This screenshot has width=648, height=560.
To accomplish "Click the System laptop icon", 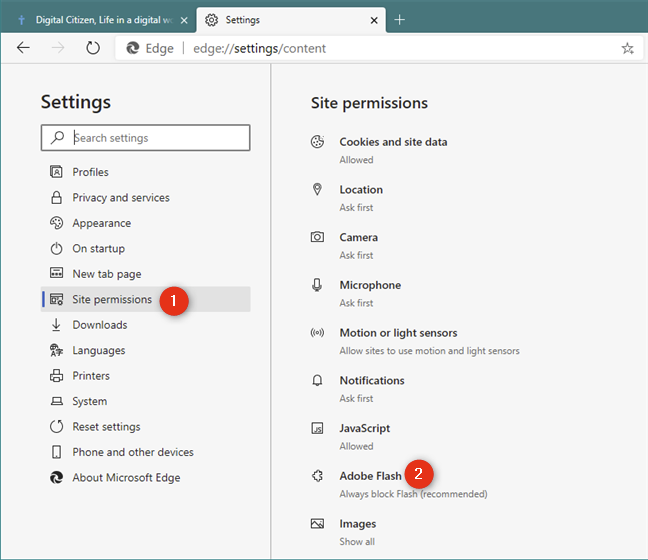I will tap(56, 401).
